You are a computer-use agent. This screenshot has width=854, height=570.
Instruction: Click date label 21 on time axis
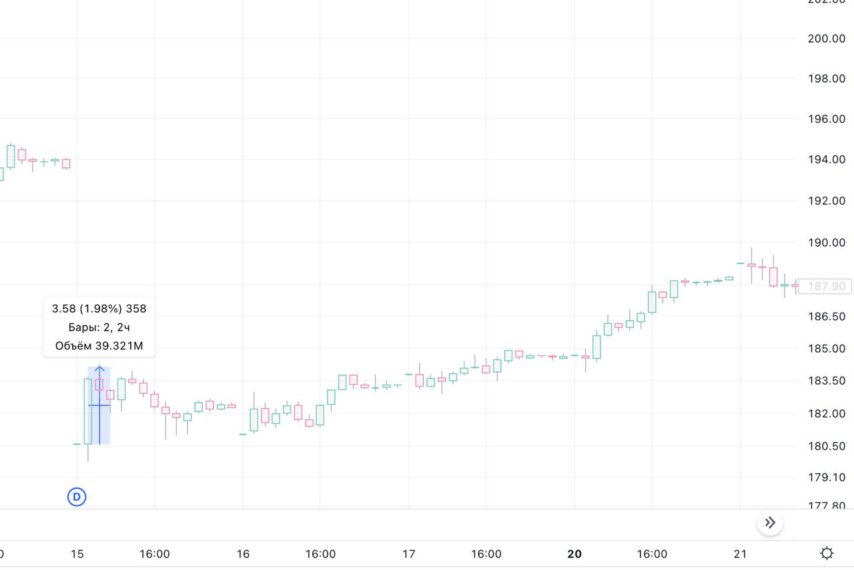point(740,554)
